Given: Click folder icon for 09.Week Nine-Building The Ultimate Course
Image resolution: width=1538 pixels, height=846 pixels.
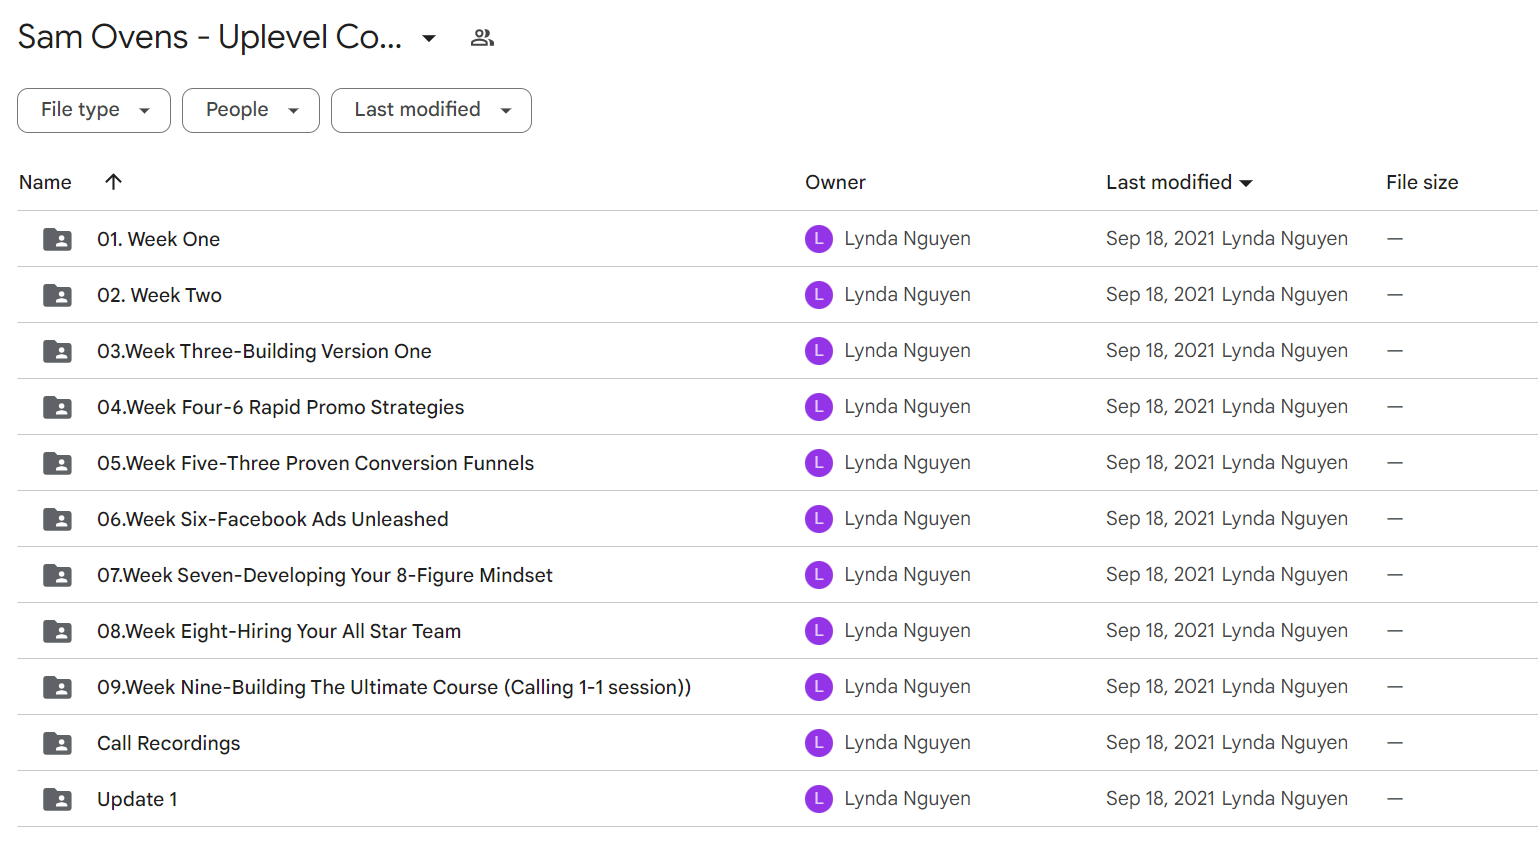Looking at the screenshot, I should (57, 687).
